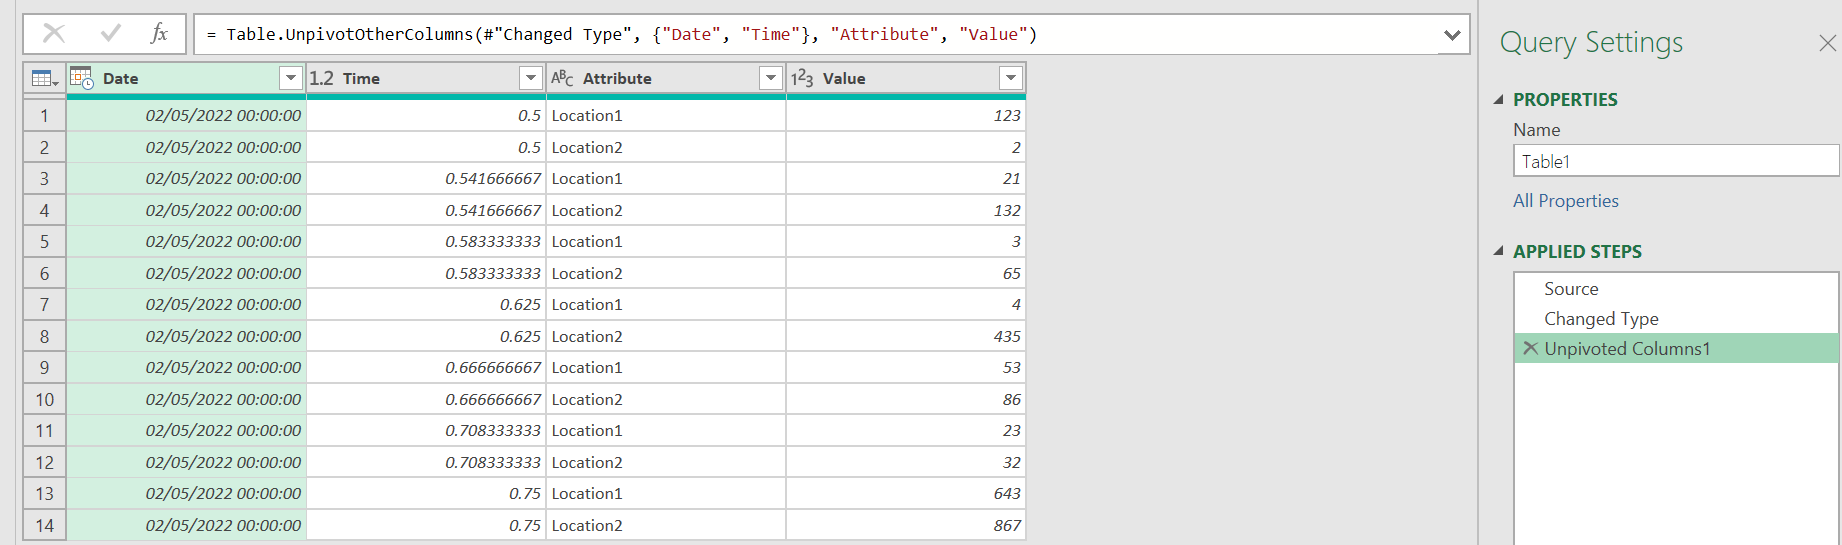
Task: Cancel the formula edit with X icon
Action: [54, 34]
